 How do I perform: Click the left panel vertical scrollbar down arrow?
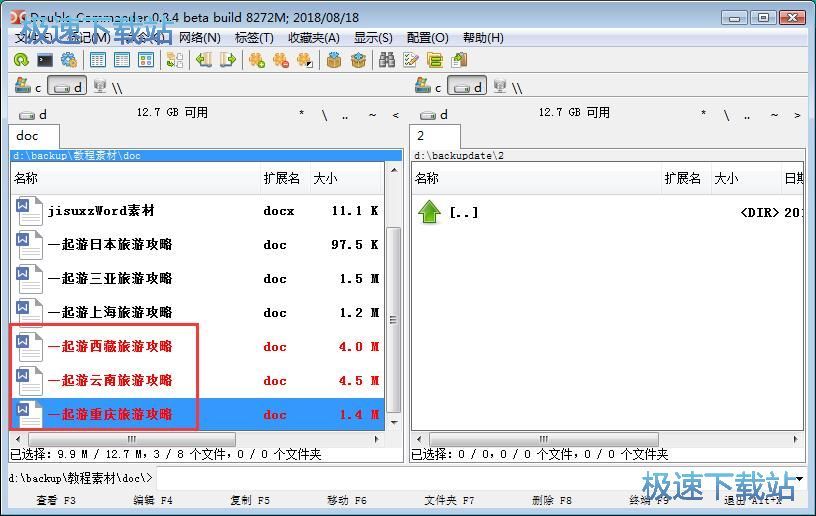[x=394, y=422]
